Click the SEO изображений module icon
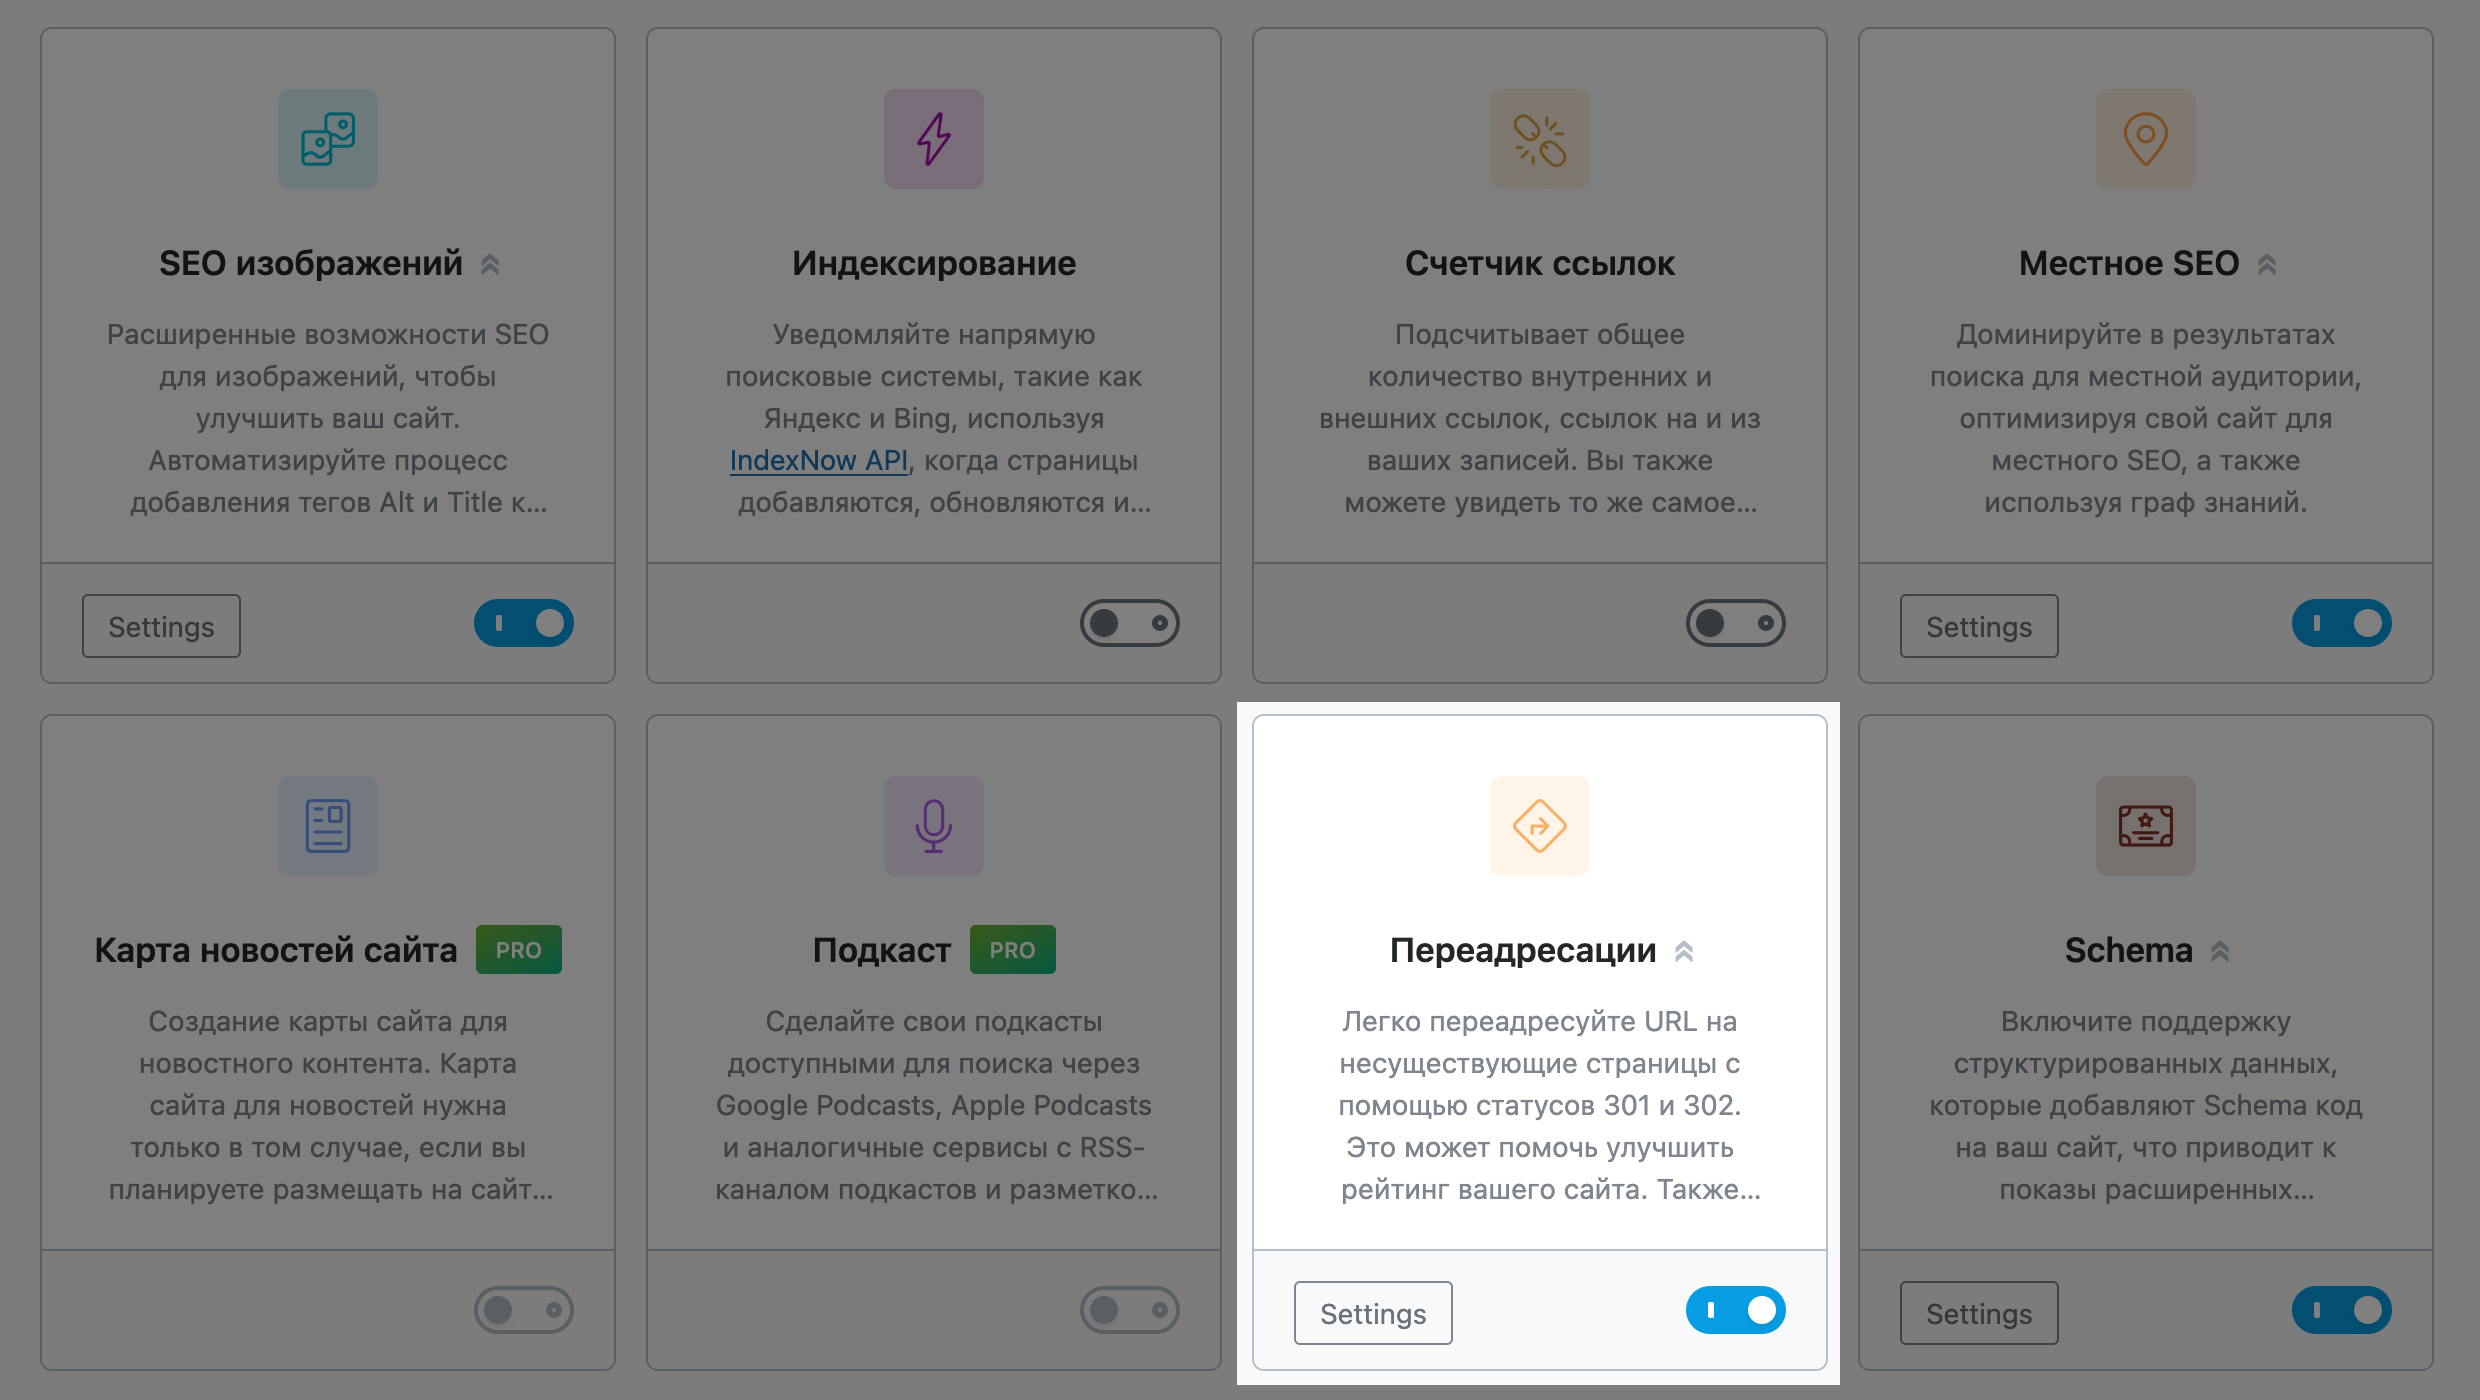 tap(328, 139)
